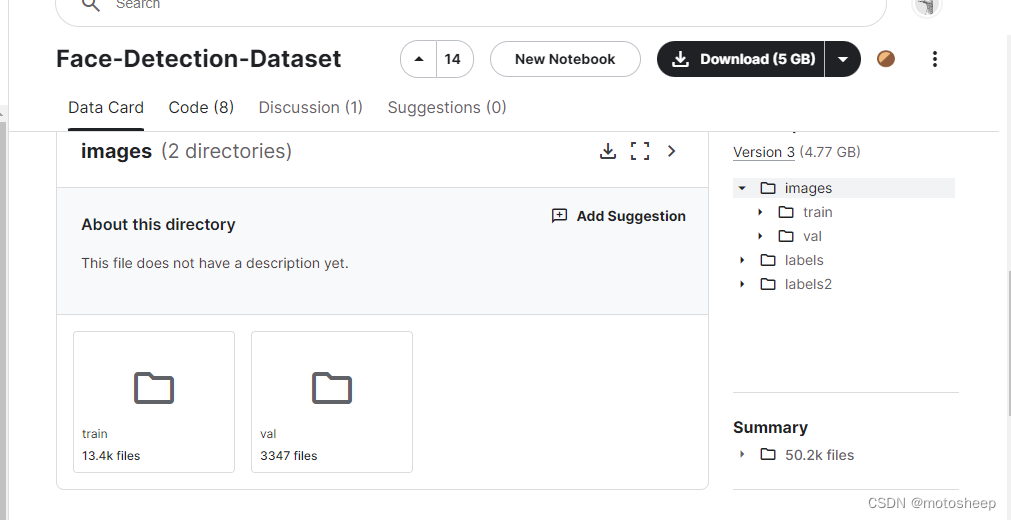Expand the train folder in tree

pyautogui.click(x=760, y=212)
